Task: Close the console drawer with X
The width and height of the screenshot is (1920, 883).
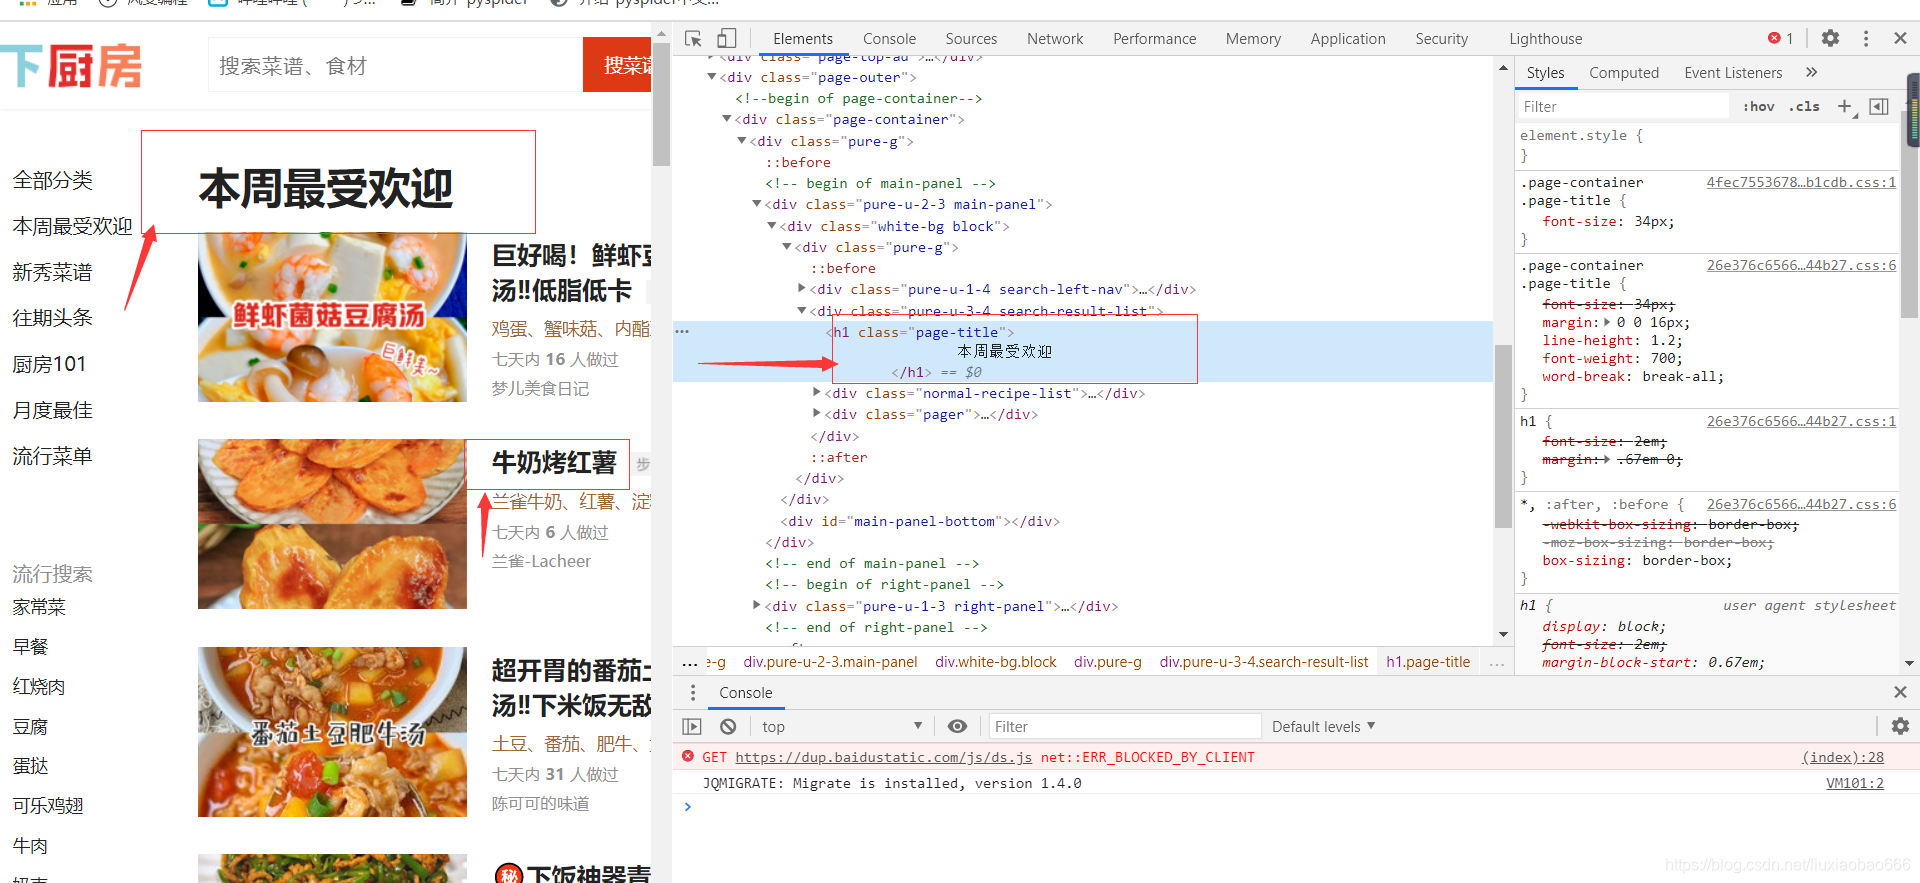Action: [1900, 692]
